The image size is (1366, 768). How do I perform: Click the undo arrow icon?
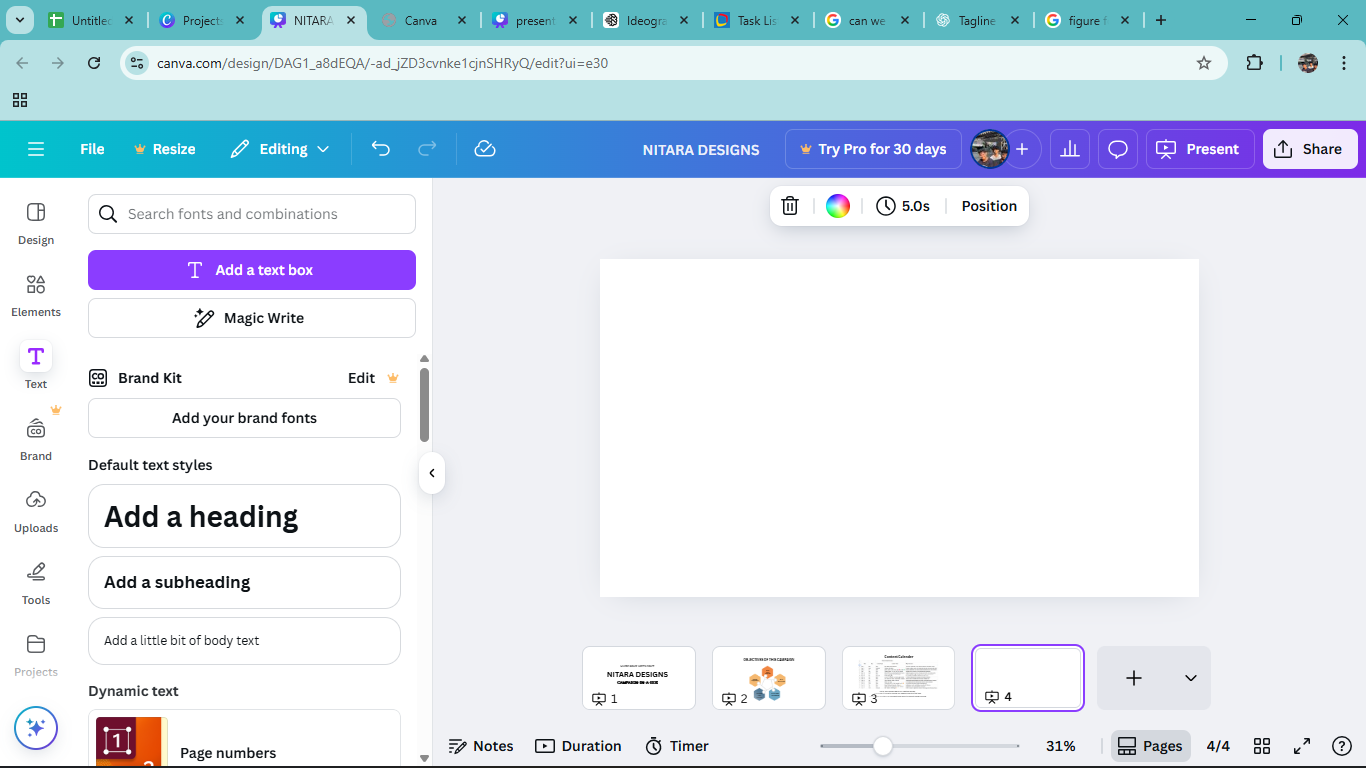point(381,149)
